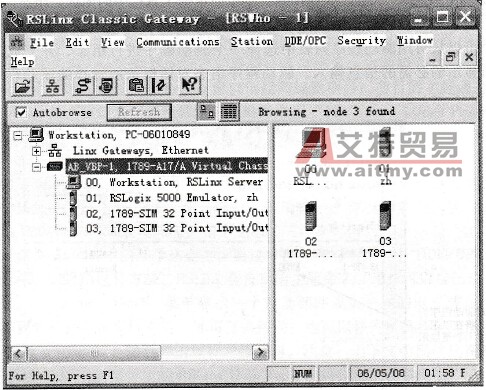This screenshot has width=486, height=390.
Task: Open the driver diagnostics toolbar icon
Action: click(x=107, y=86)
